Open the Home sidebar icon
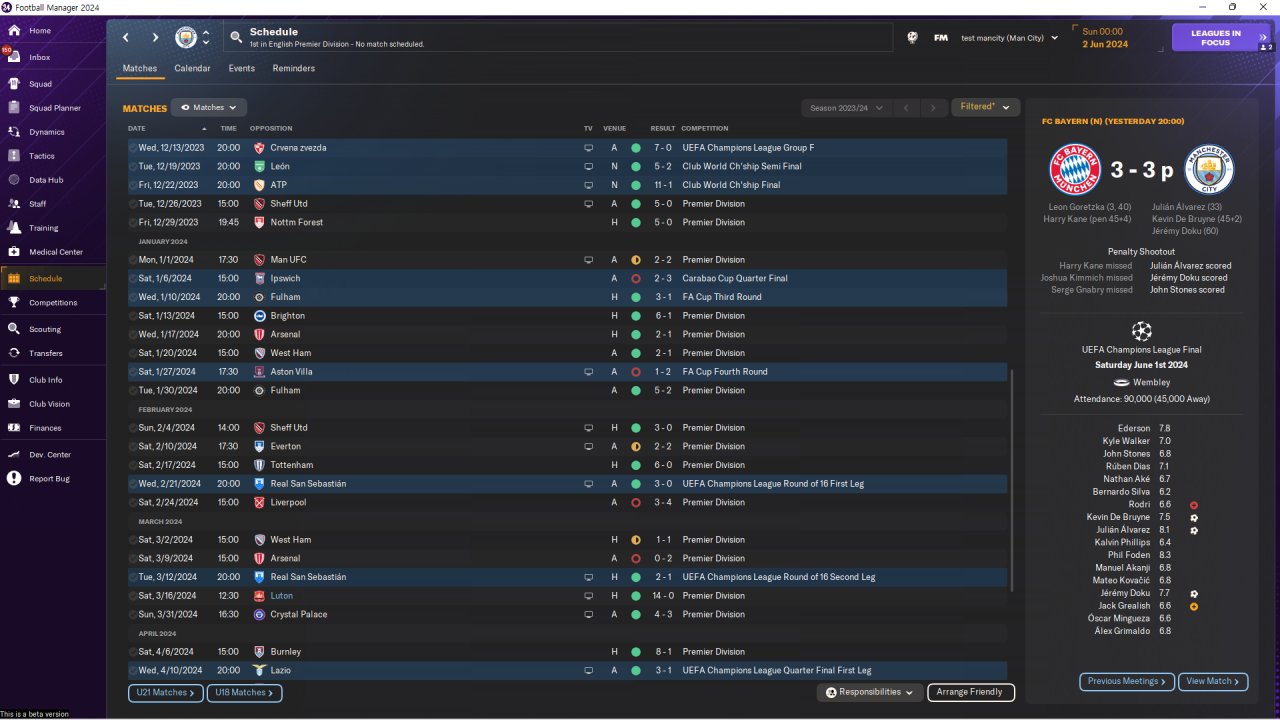 coord(14,31)
